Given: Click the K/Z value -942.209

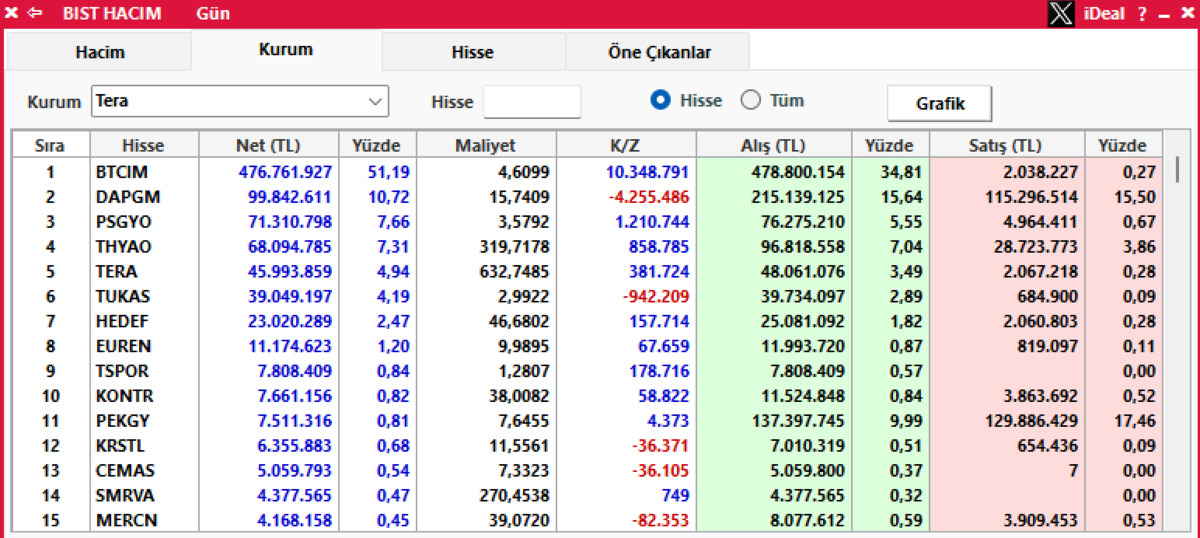Looking at the screenshot, I should 656,296.
